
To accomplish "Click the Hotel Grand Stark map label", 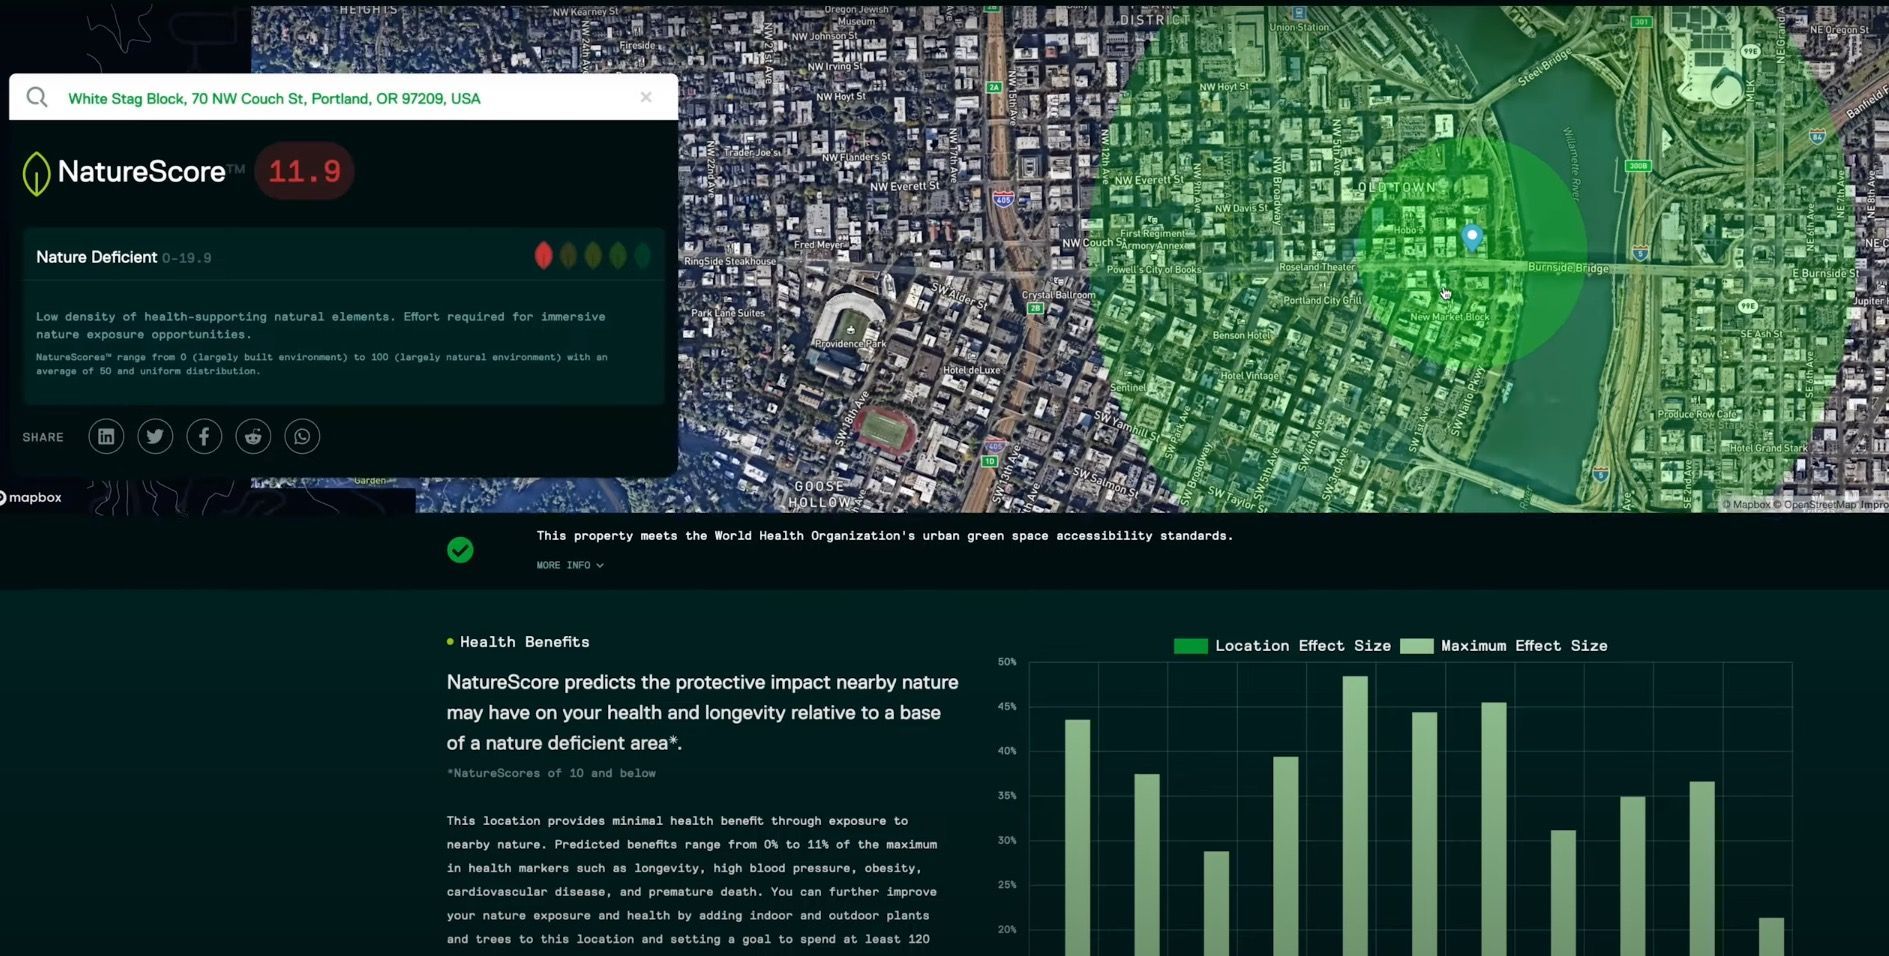I will (1768, 448).
